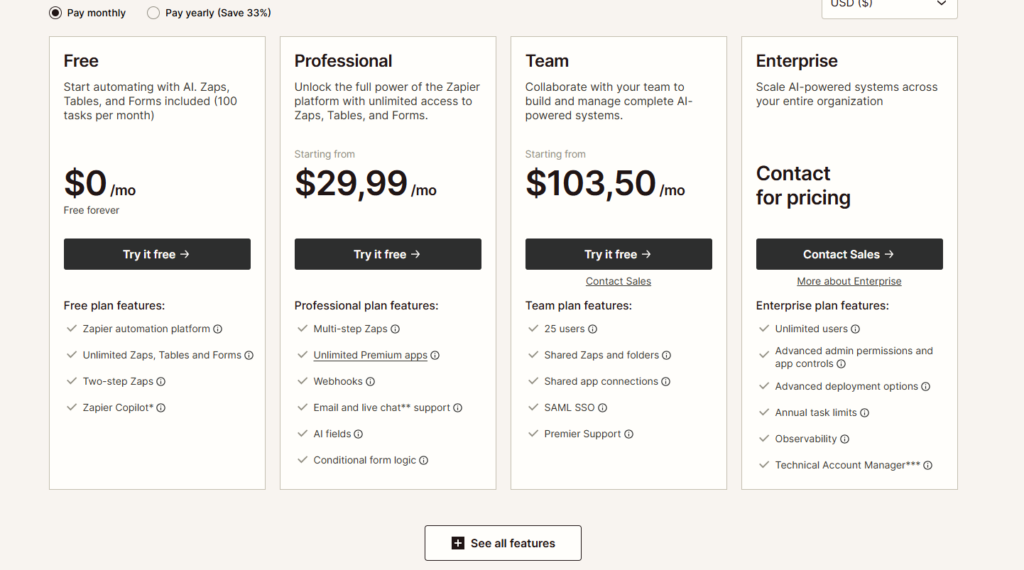Image resolution: width=1024 pixels, height=570 pixels.
Task: Show info for Technical Account Manager
Action: click(x=928, y=466)
